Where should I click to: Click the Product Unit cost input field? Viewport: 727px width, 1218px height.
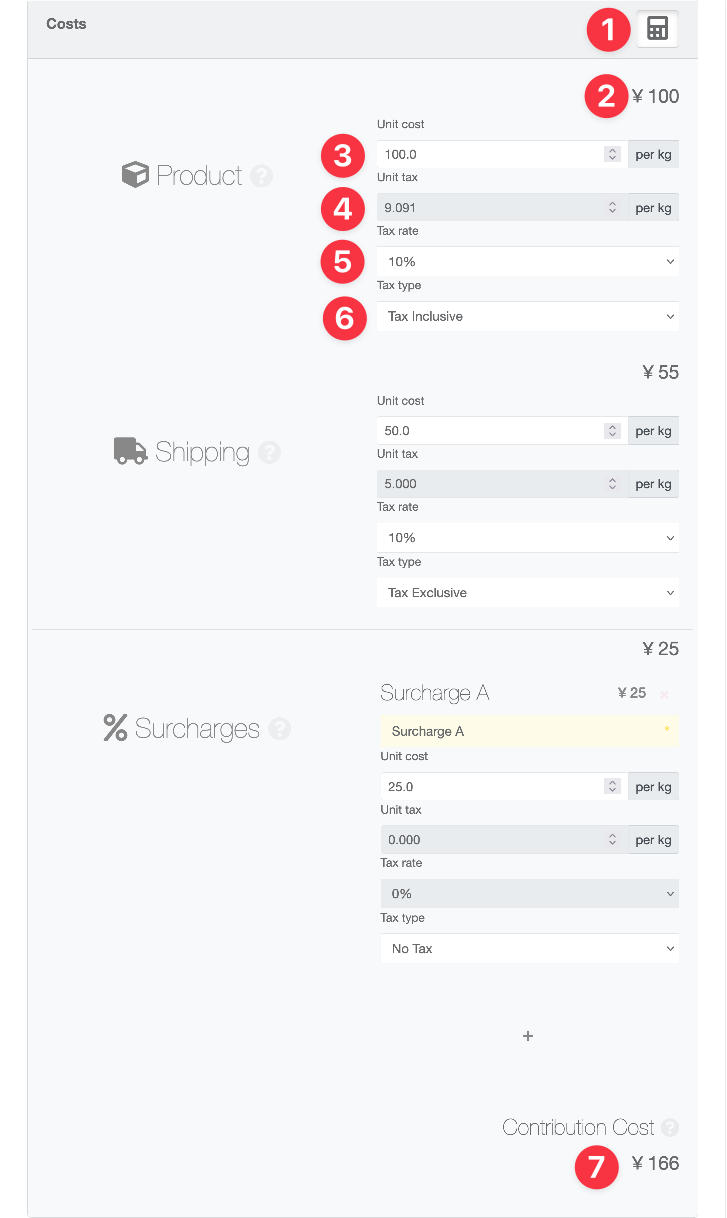click(490, 155)
